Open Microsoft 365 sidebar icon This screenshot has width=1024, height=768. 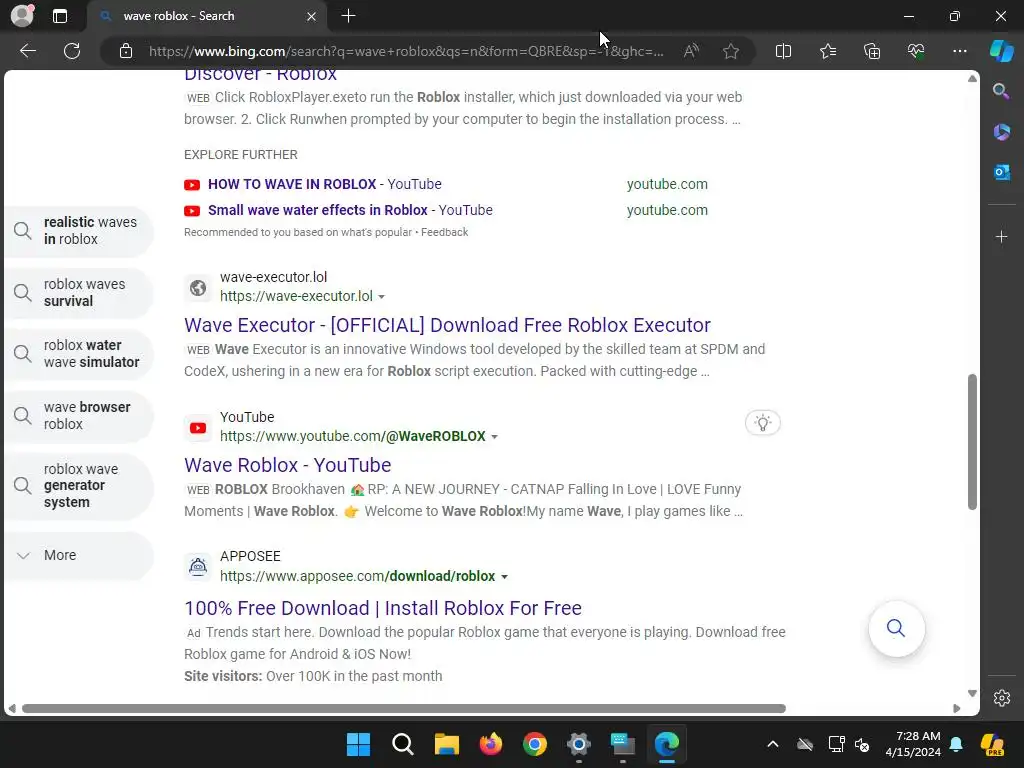point(1001,132)
